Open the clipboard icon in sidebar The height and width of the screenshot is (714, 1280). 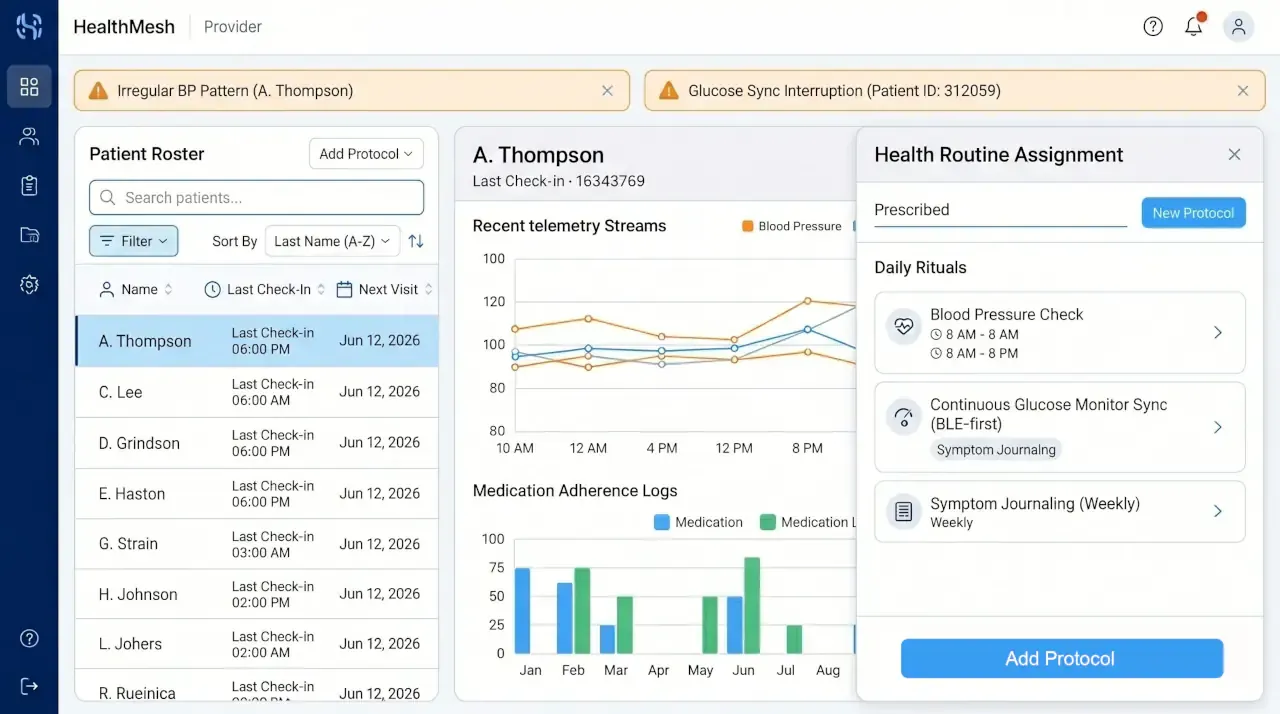click(29, 185)
